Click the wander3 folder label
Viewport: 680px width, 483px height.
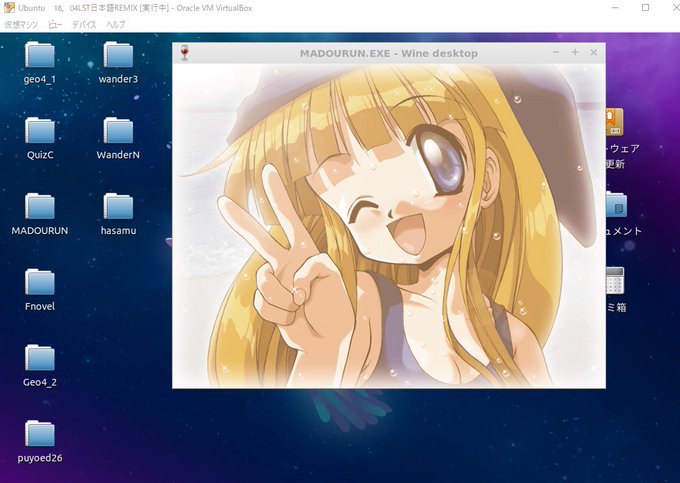(x=118, y=79)
